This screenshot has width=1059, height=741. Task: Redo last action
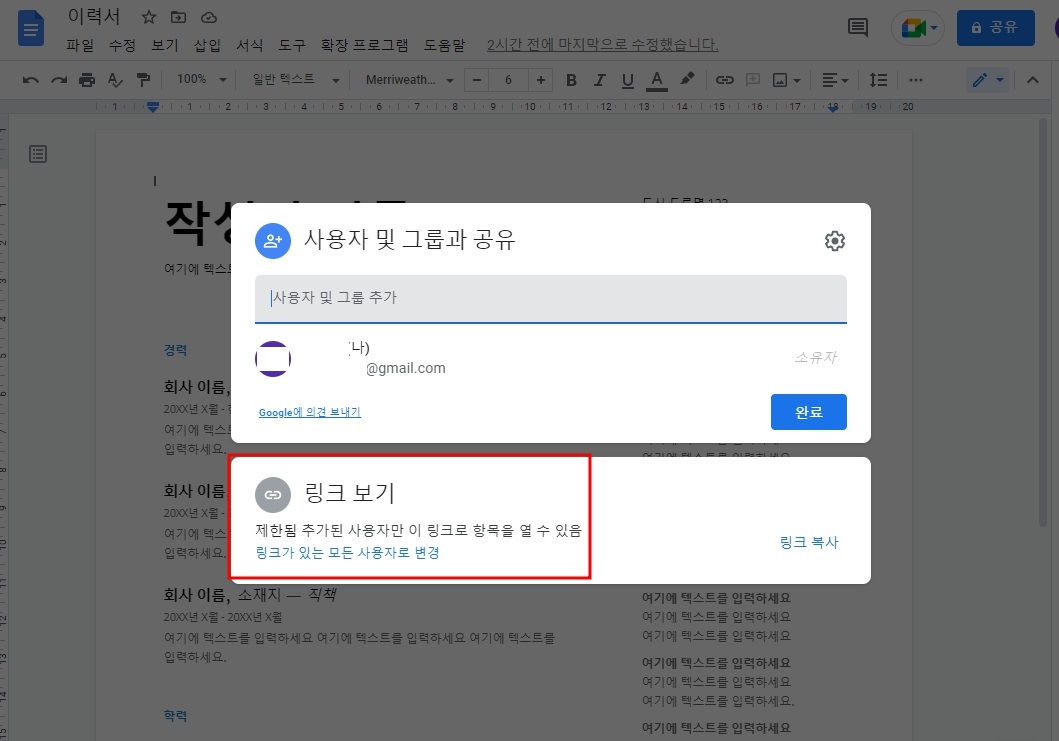click(59, 80)
